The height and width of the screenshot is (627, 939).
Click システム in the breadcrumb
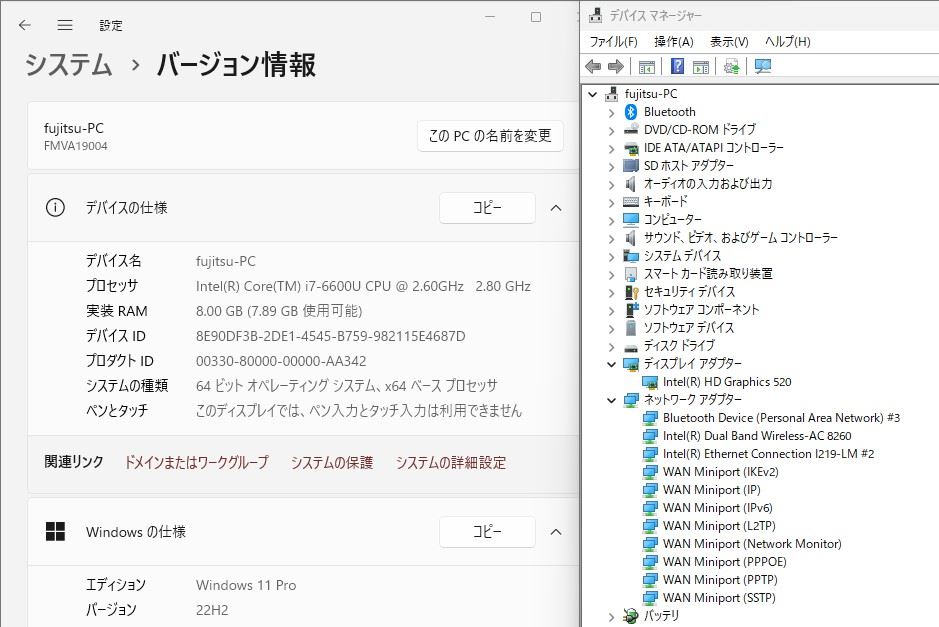pos(68,64)
